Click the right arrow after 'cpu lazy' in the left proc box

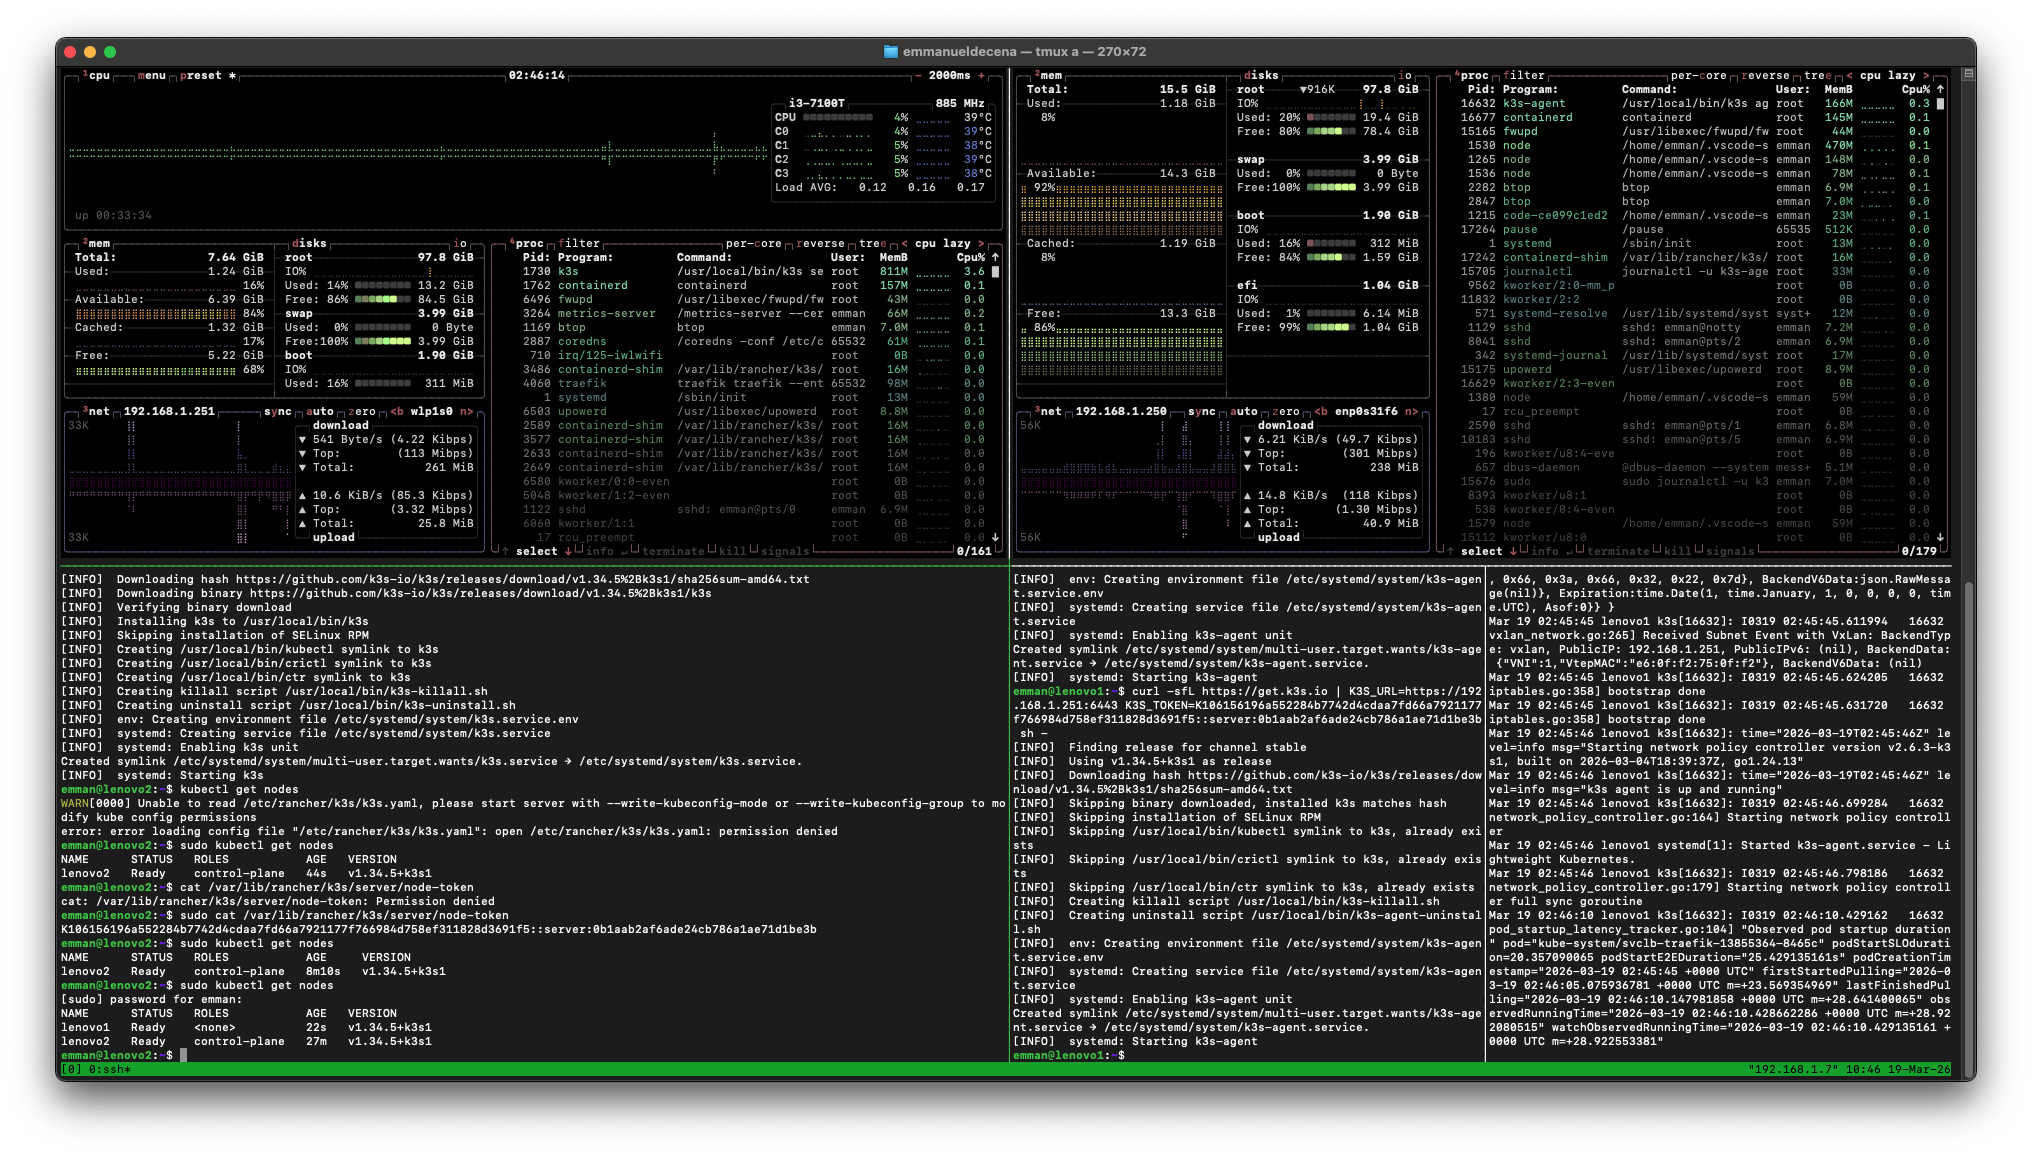click(x=981, y=243)
